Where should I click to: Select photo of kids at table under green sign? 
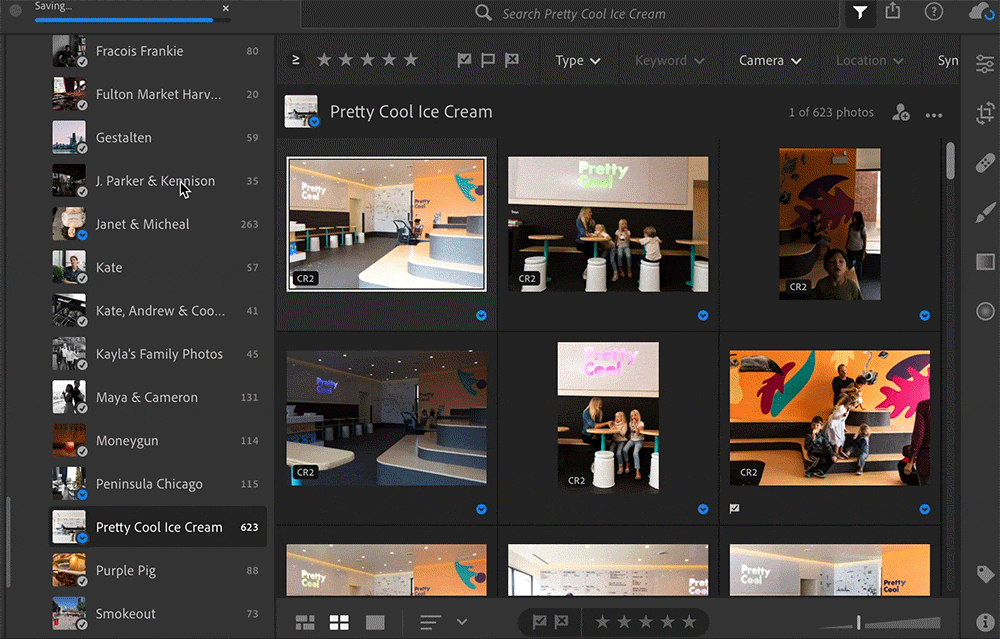click(x=608, y=224)
